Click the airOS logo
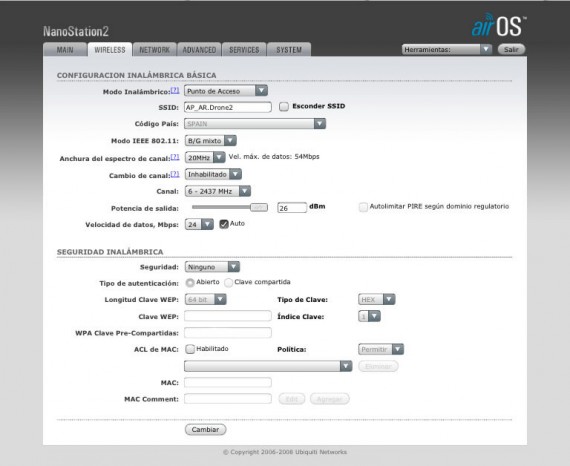Image resolution: width=570 pixels, height=466 pixels. click(x=499, y=25)
